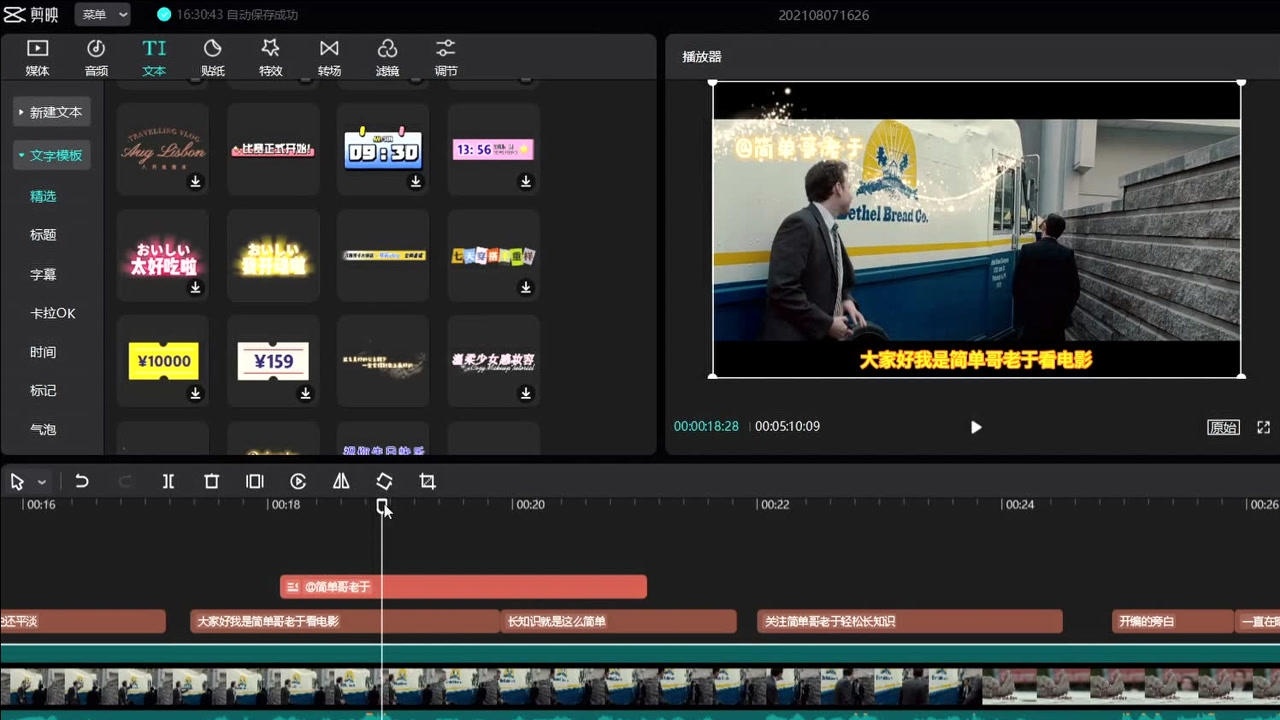
Task: Click the freeze frame tool
Action: point(255,482)
